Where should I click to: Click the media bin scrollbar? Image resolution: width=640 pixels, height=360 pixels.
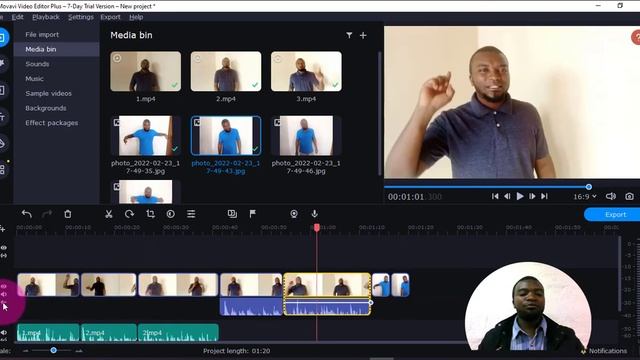(x=380, y=113)
